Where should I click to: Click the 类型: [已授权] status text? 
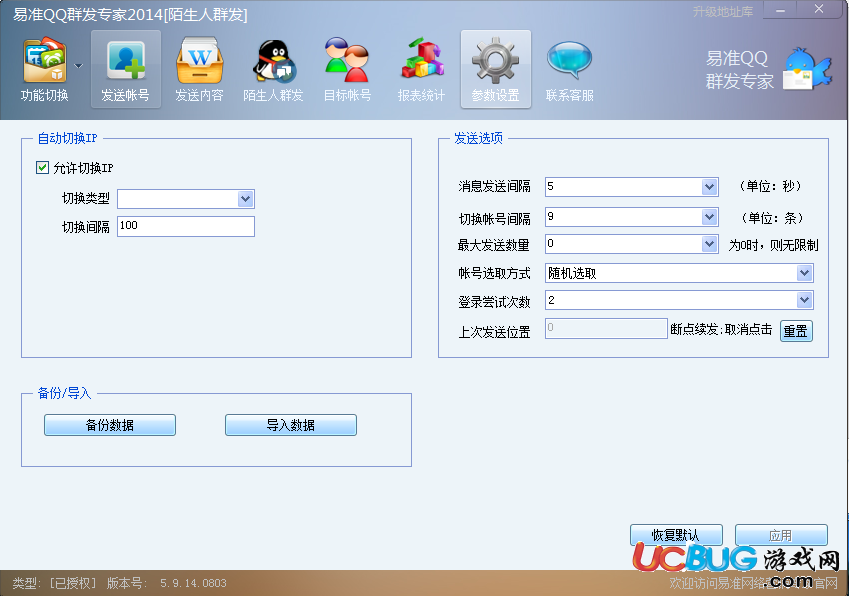point(54,583)
